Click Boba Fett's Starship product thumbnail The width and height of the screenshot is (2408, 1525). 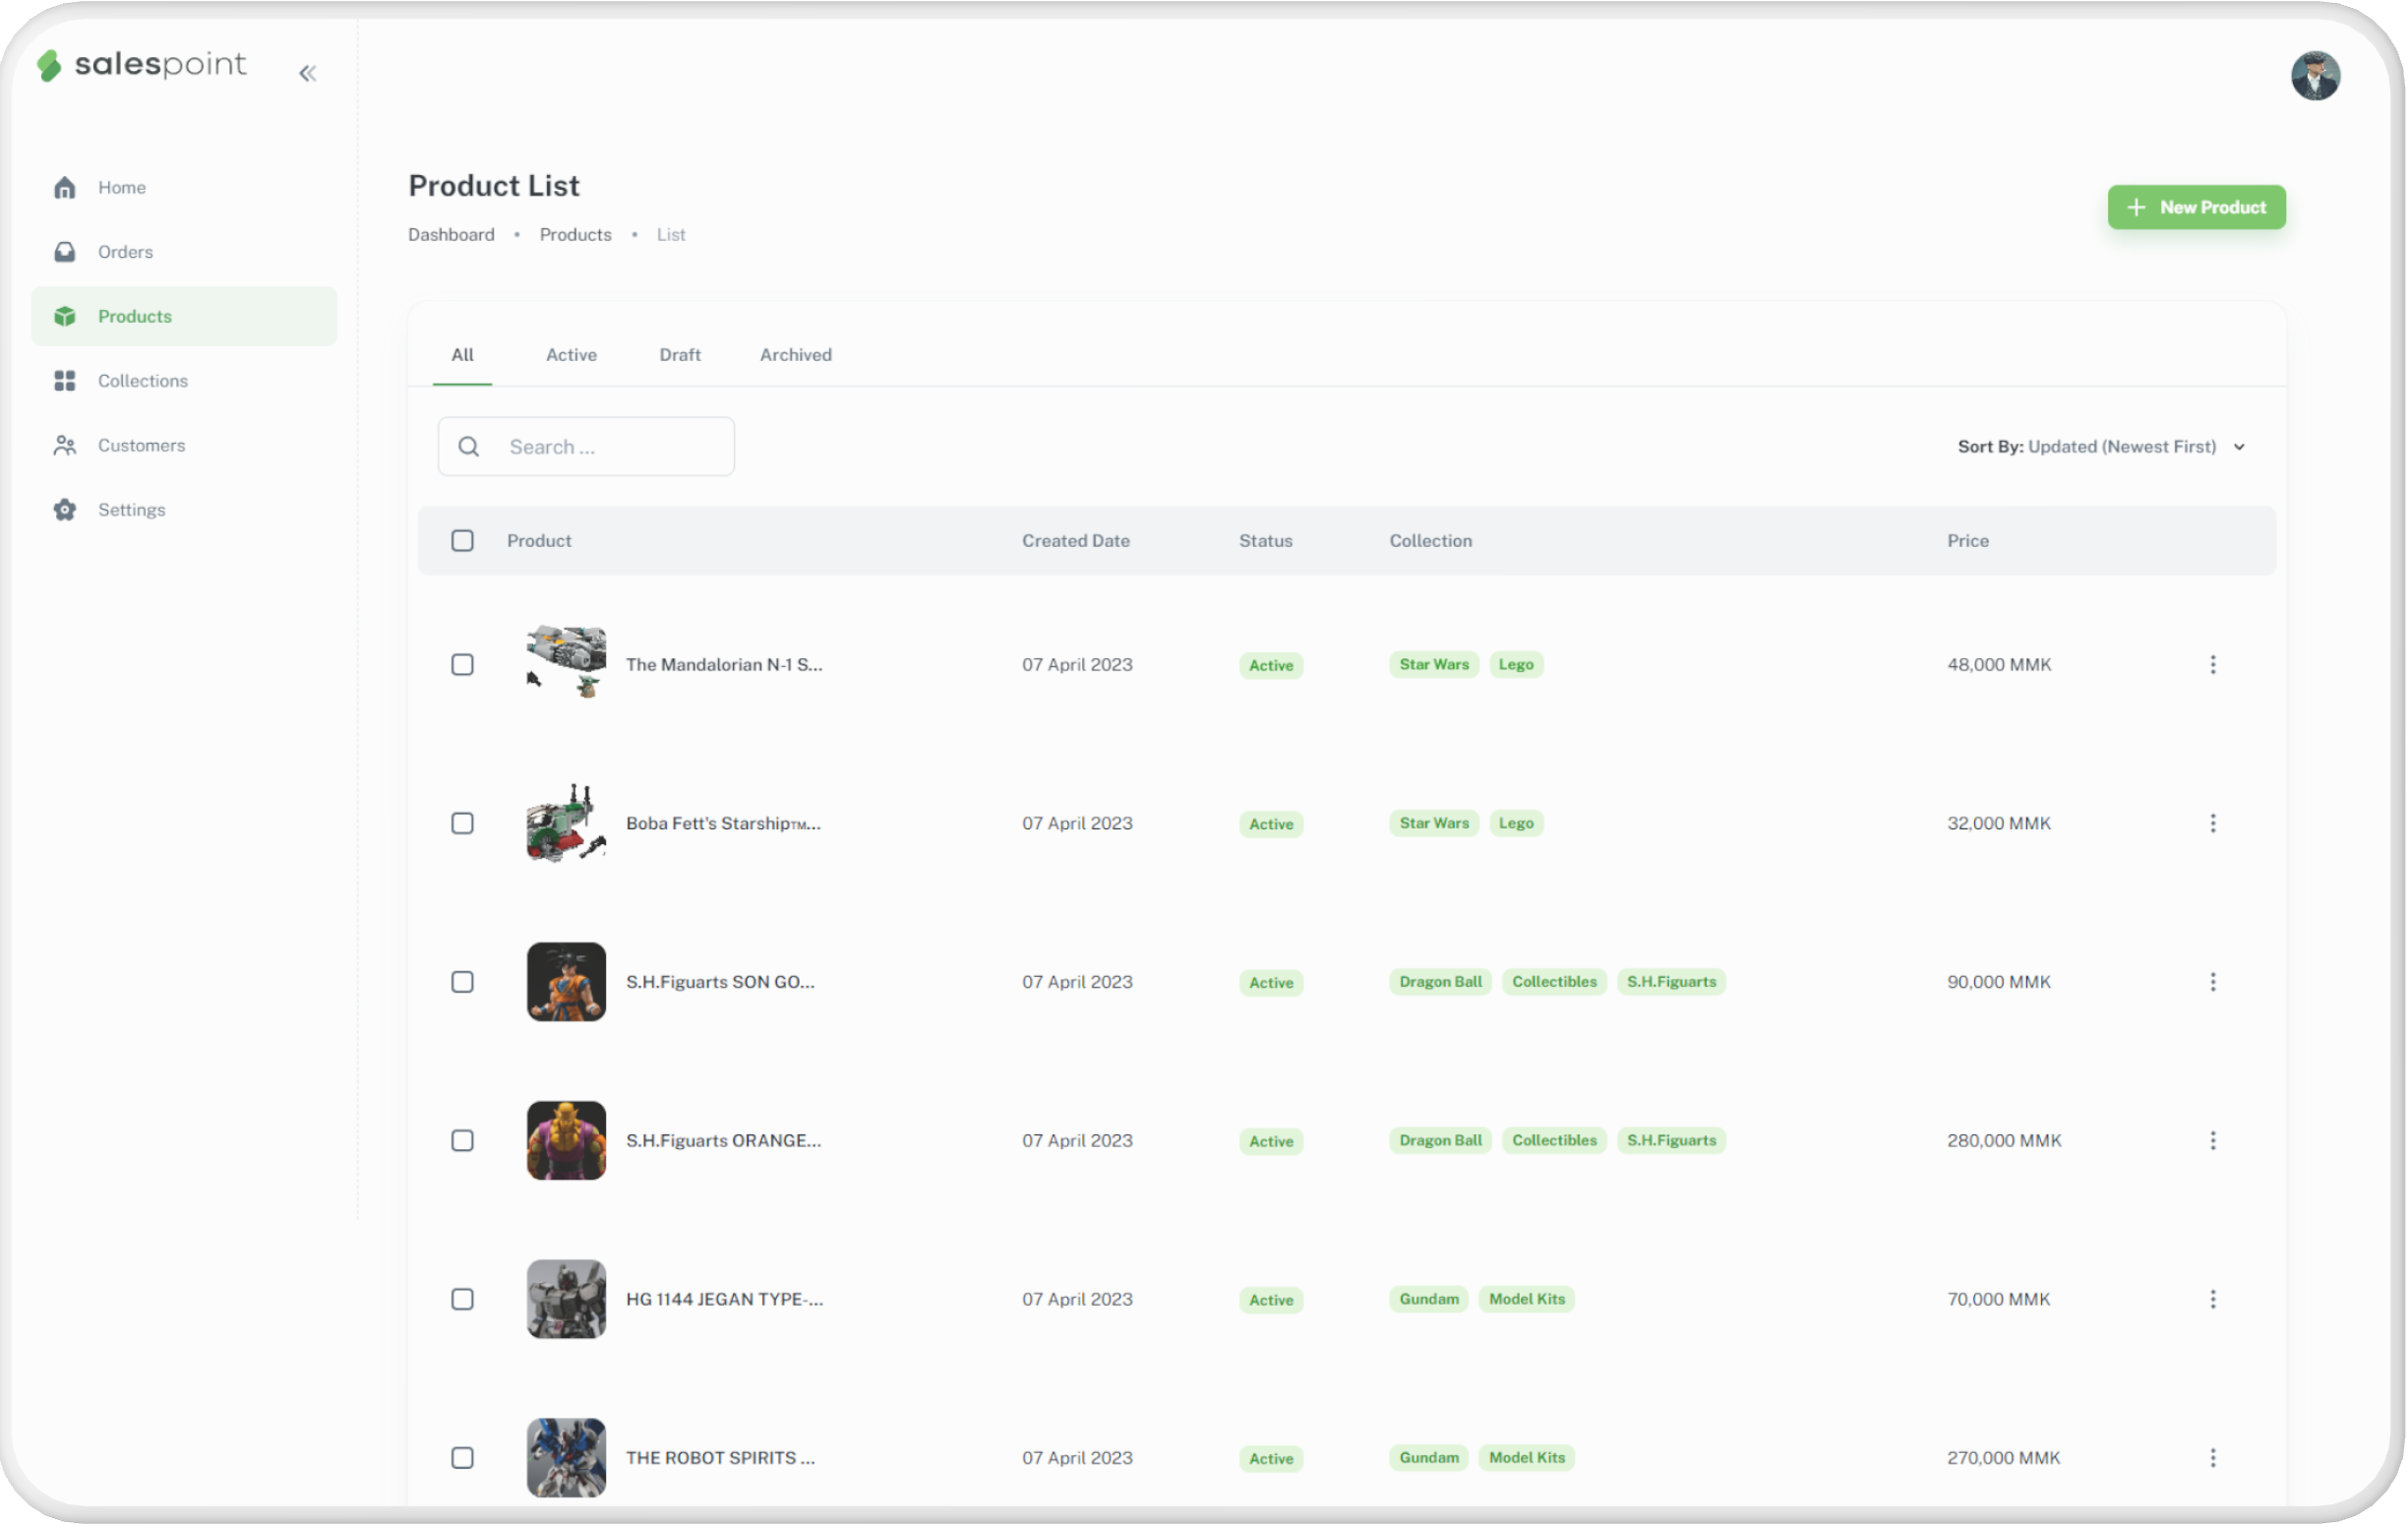[566, 823]
